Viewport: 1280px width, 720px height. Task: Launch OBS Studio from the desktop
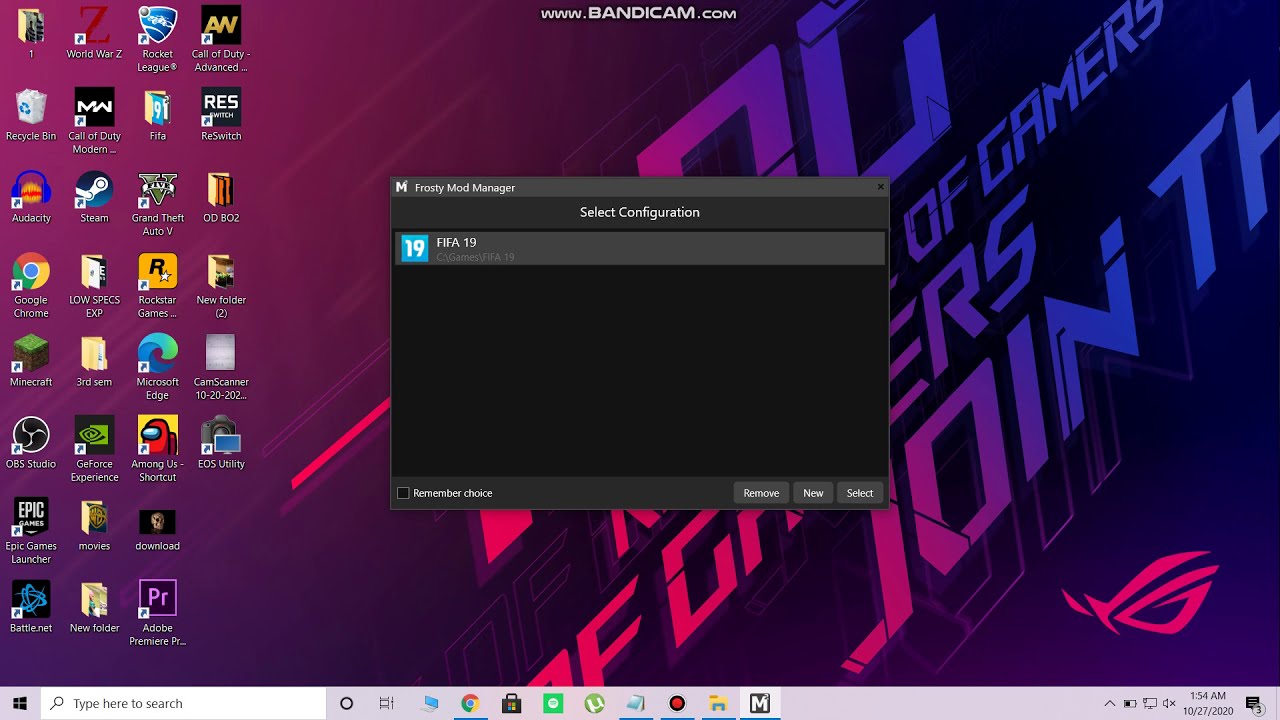point(31,444)
